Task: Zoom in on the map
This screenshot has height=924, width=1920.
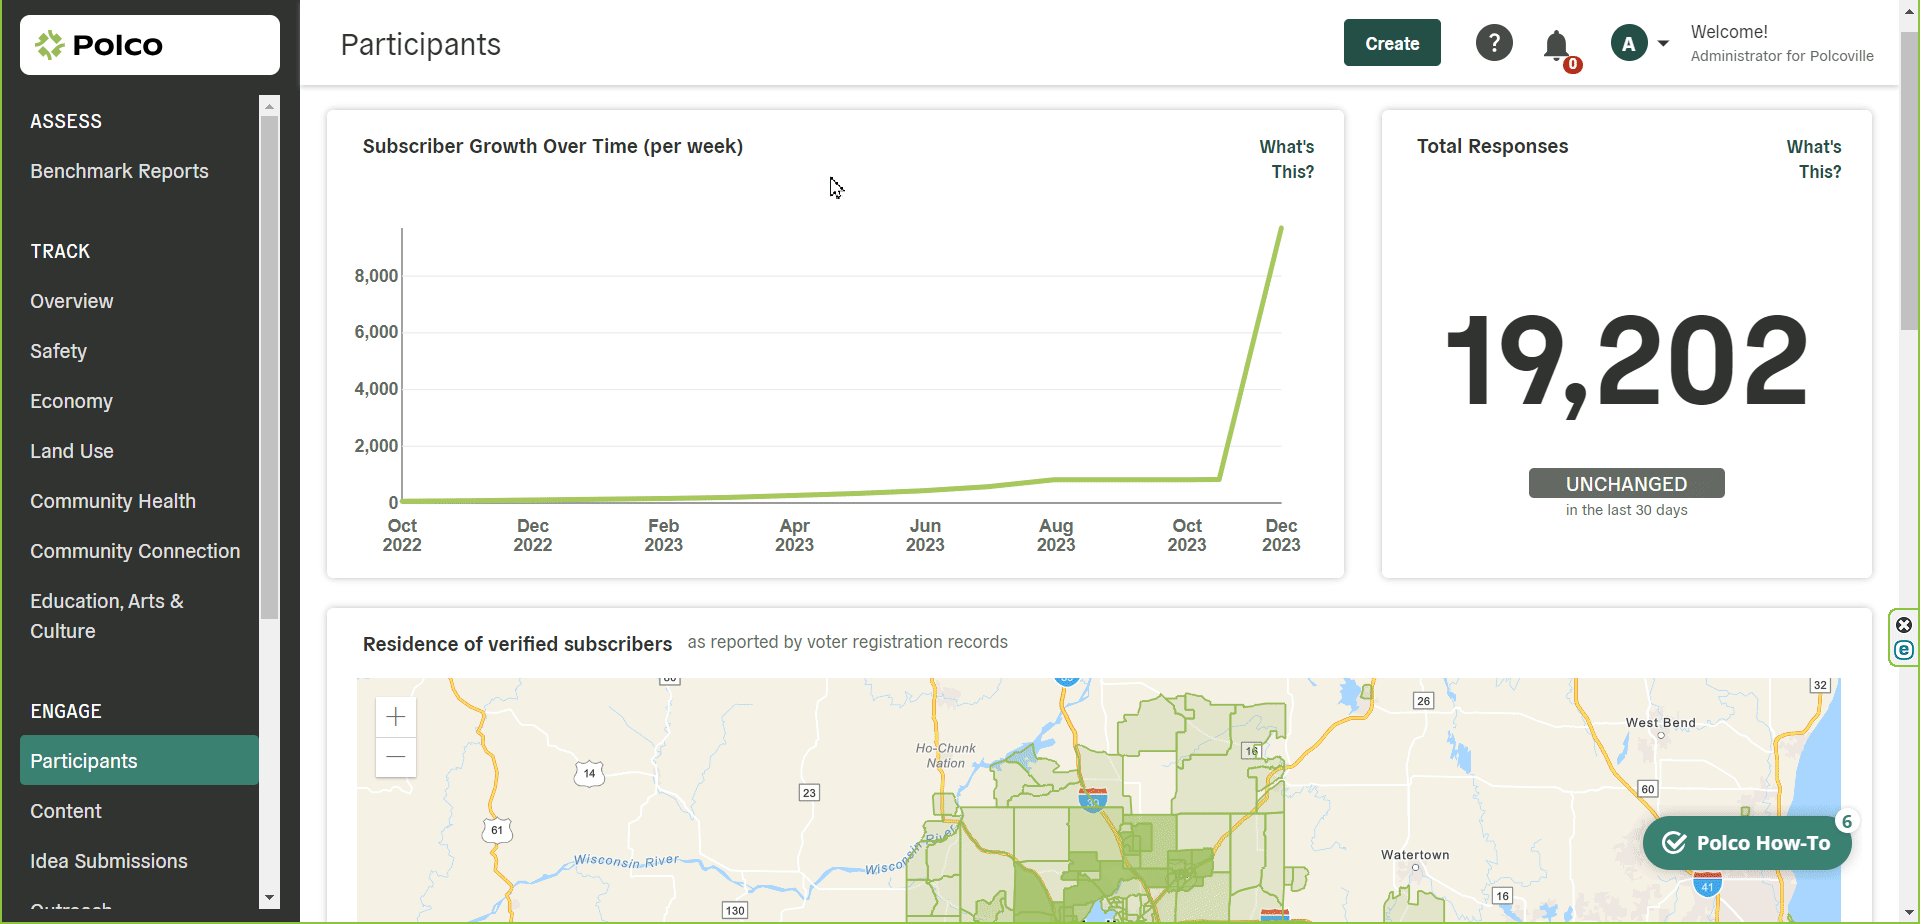Action: [396, 717]
